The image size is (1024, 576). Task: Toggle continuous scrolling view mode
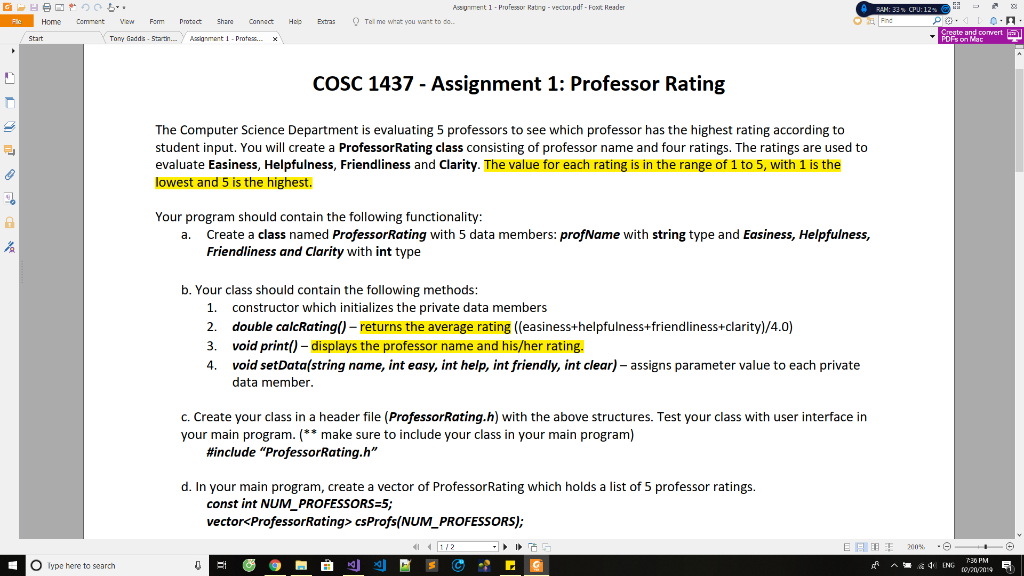coord(862,547)
